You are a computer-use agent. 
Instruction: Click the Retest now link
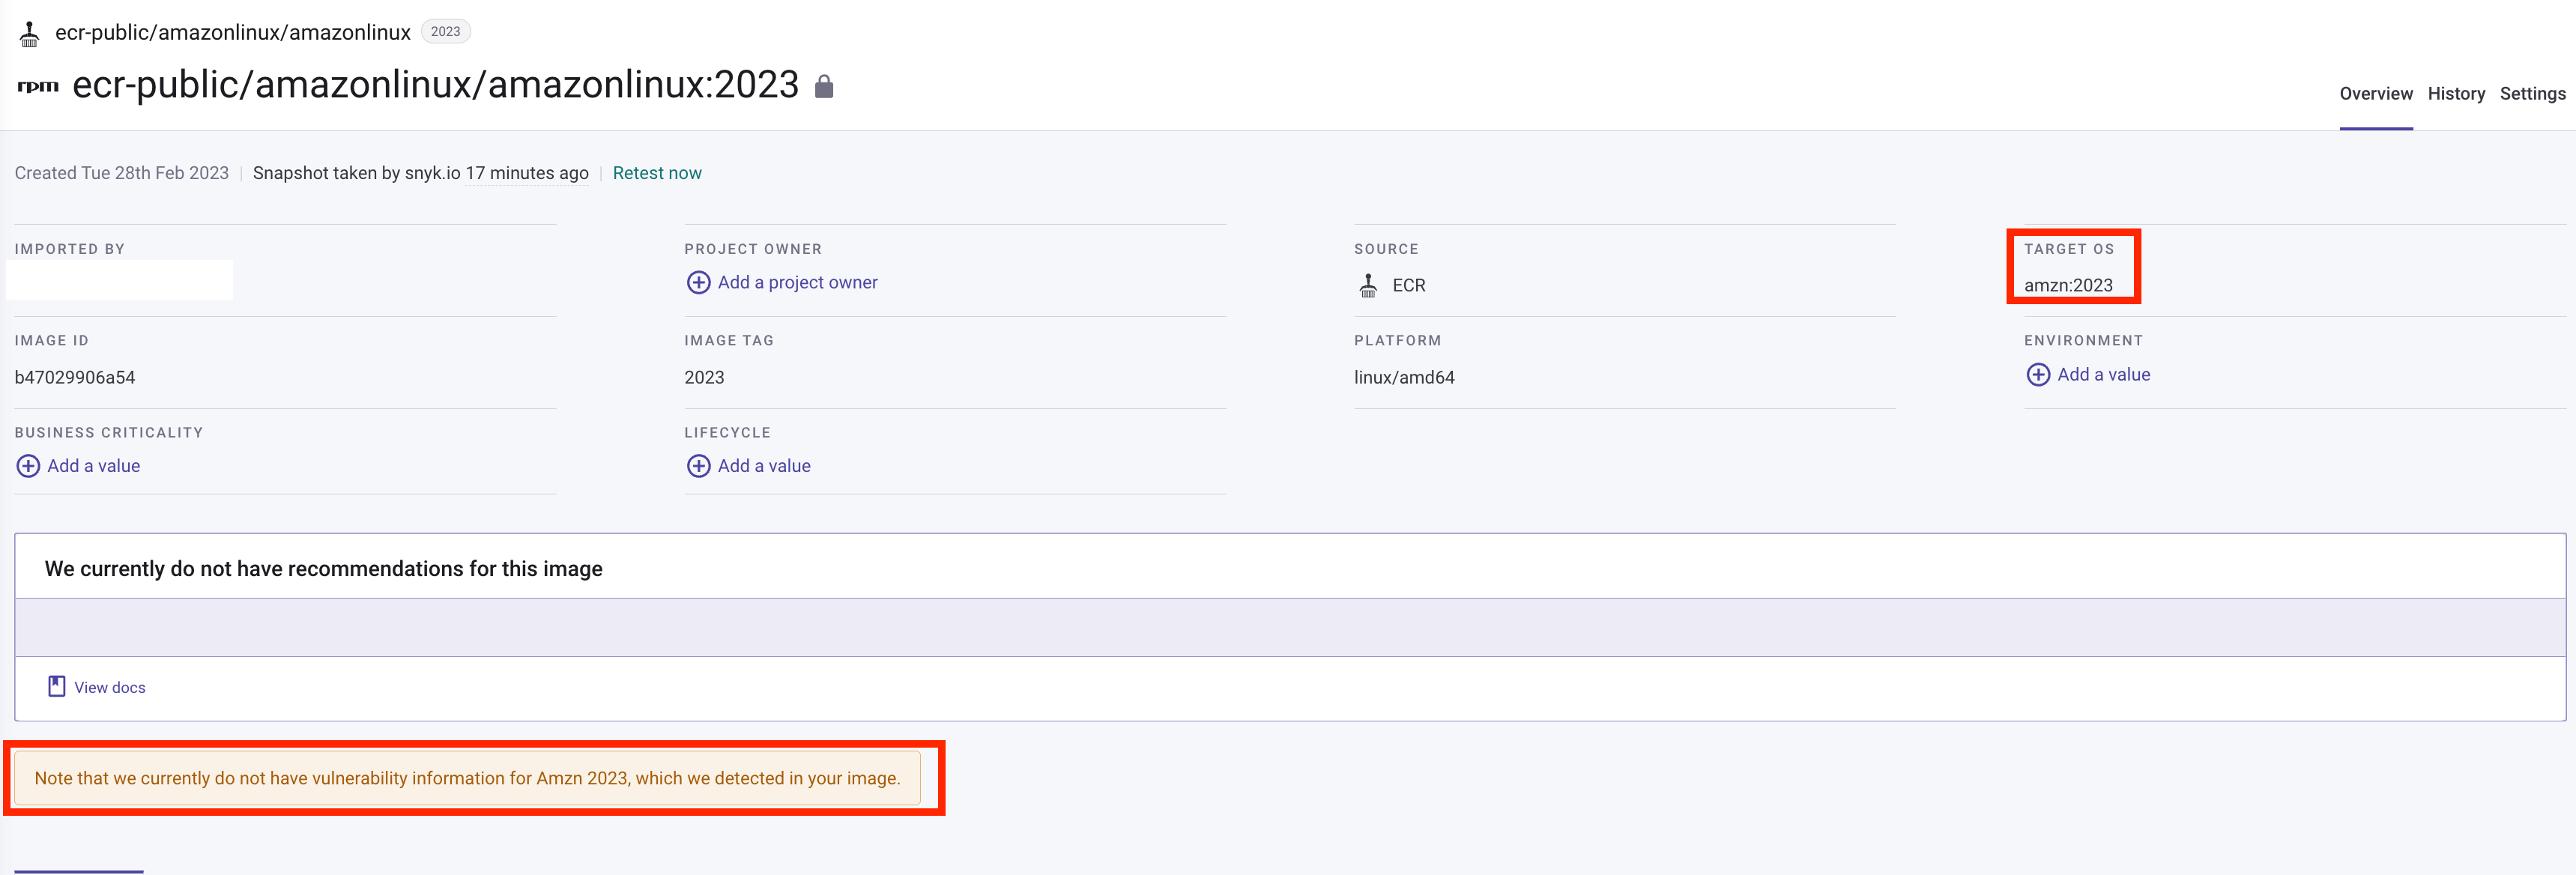tap(657, 173)
